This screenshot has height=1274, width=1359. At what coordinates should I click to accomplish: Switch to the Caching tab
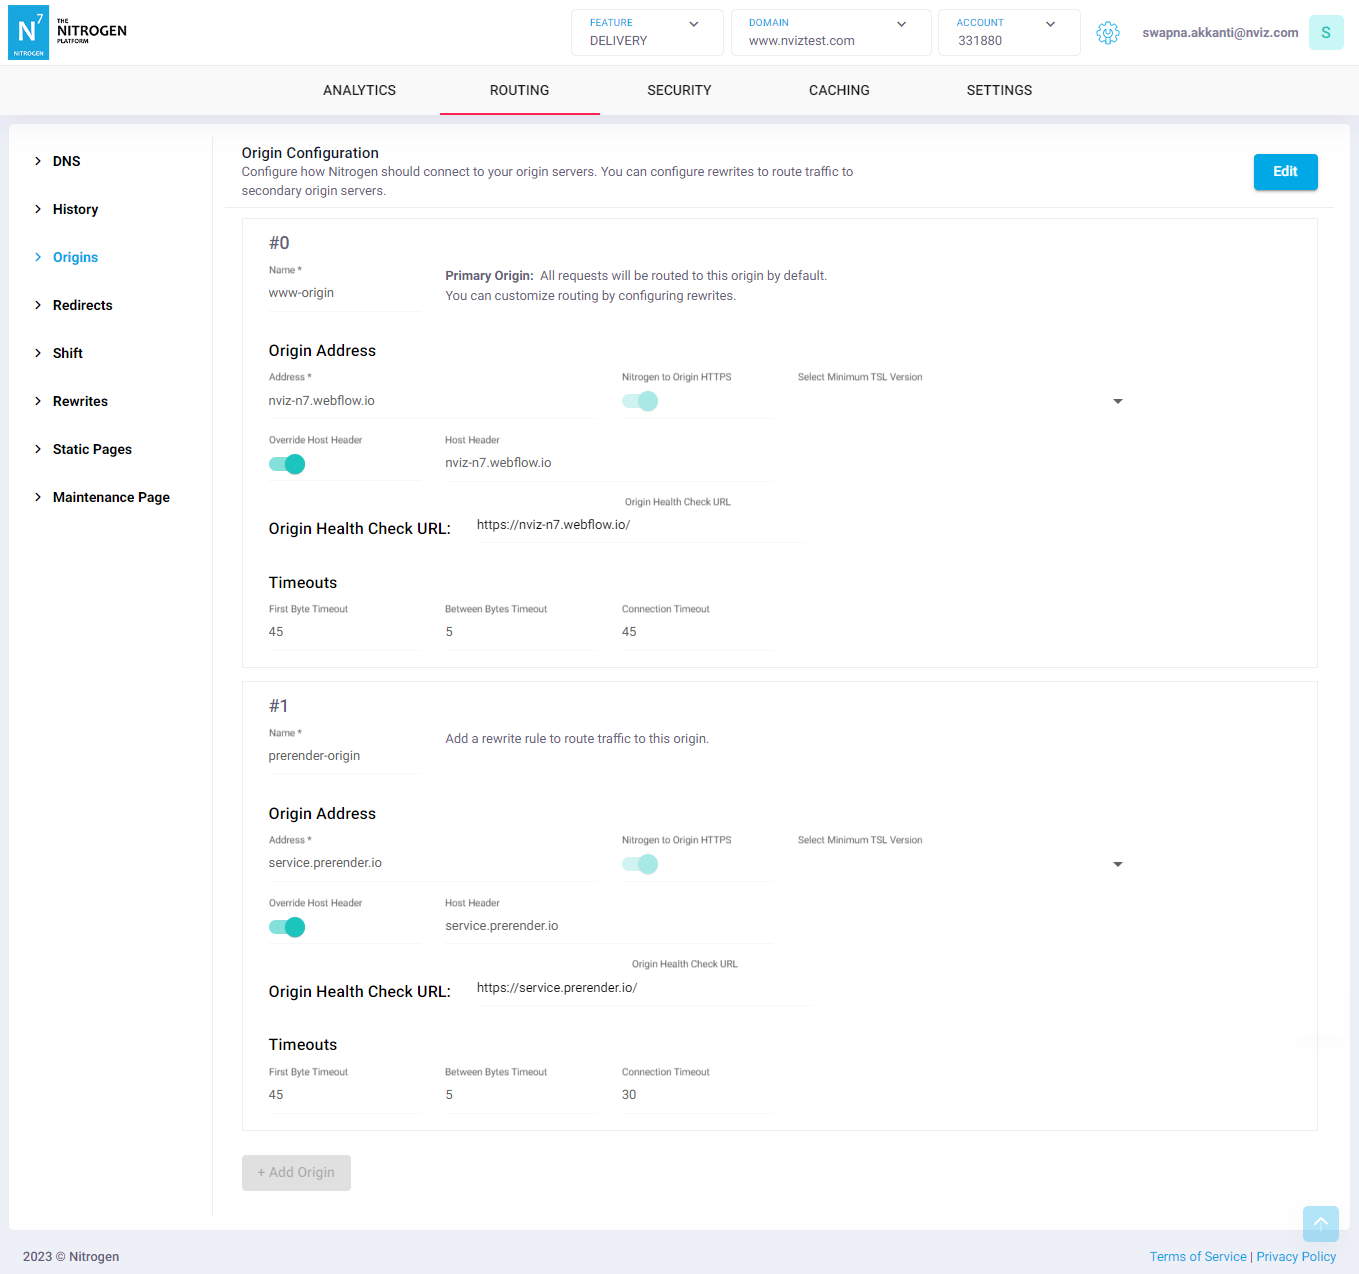tap(839, 90)
